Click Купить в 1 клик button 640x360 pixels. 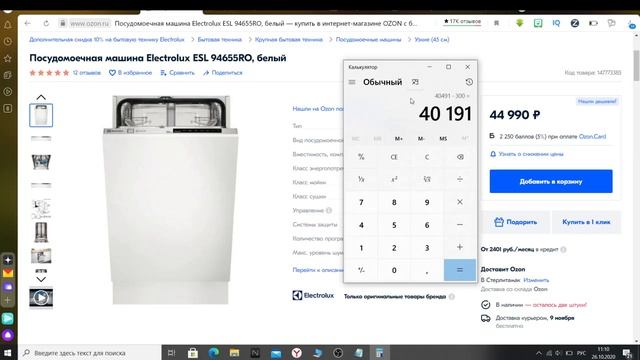[x=586, y=222]
